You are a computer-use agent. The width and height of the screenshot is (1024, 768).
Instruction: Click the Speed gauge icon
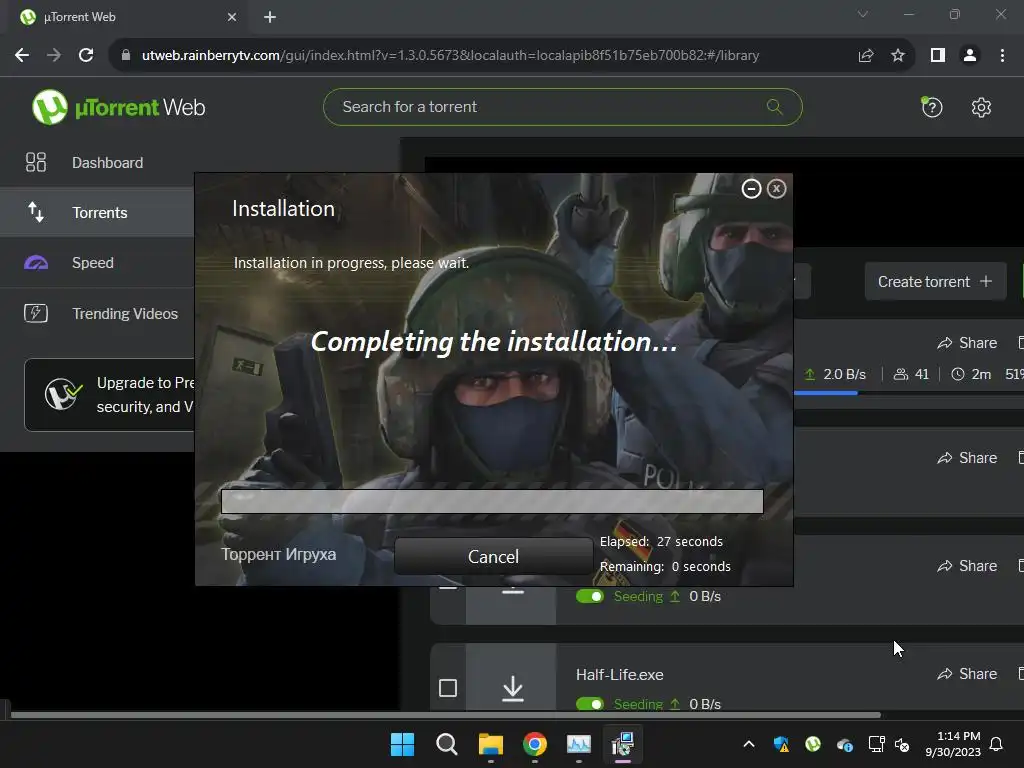[36, 263]
